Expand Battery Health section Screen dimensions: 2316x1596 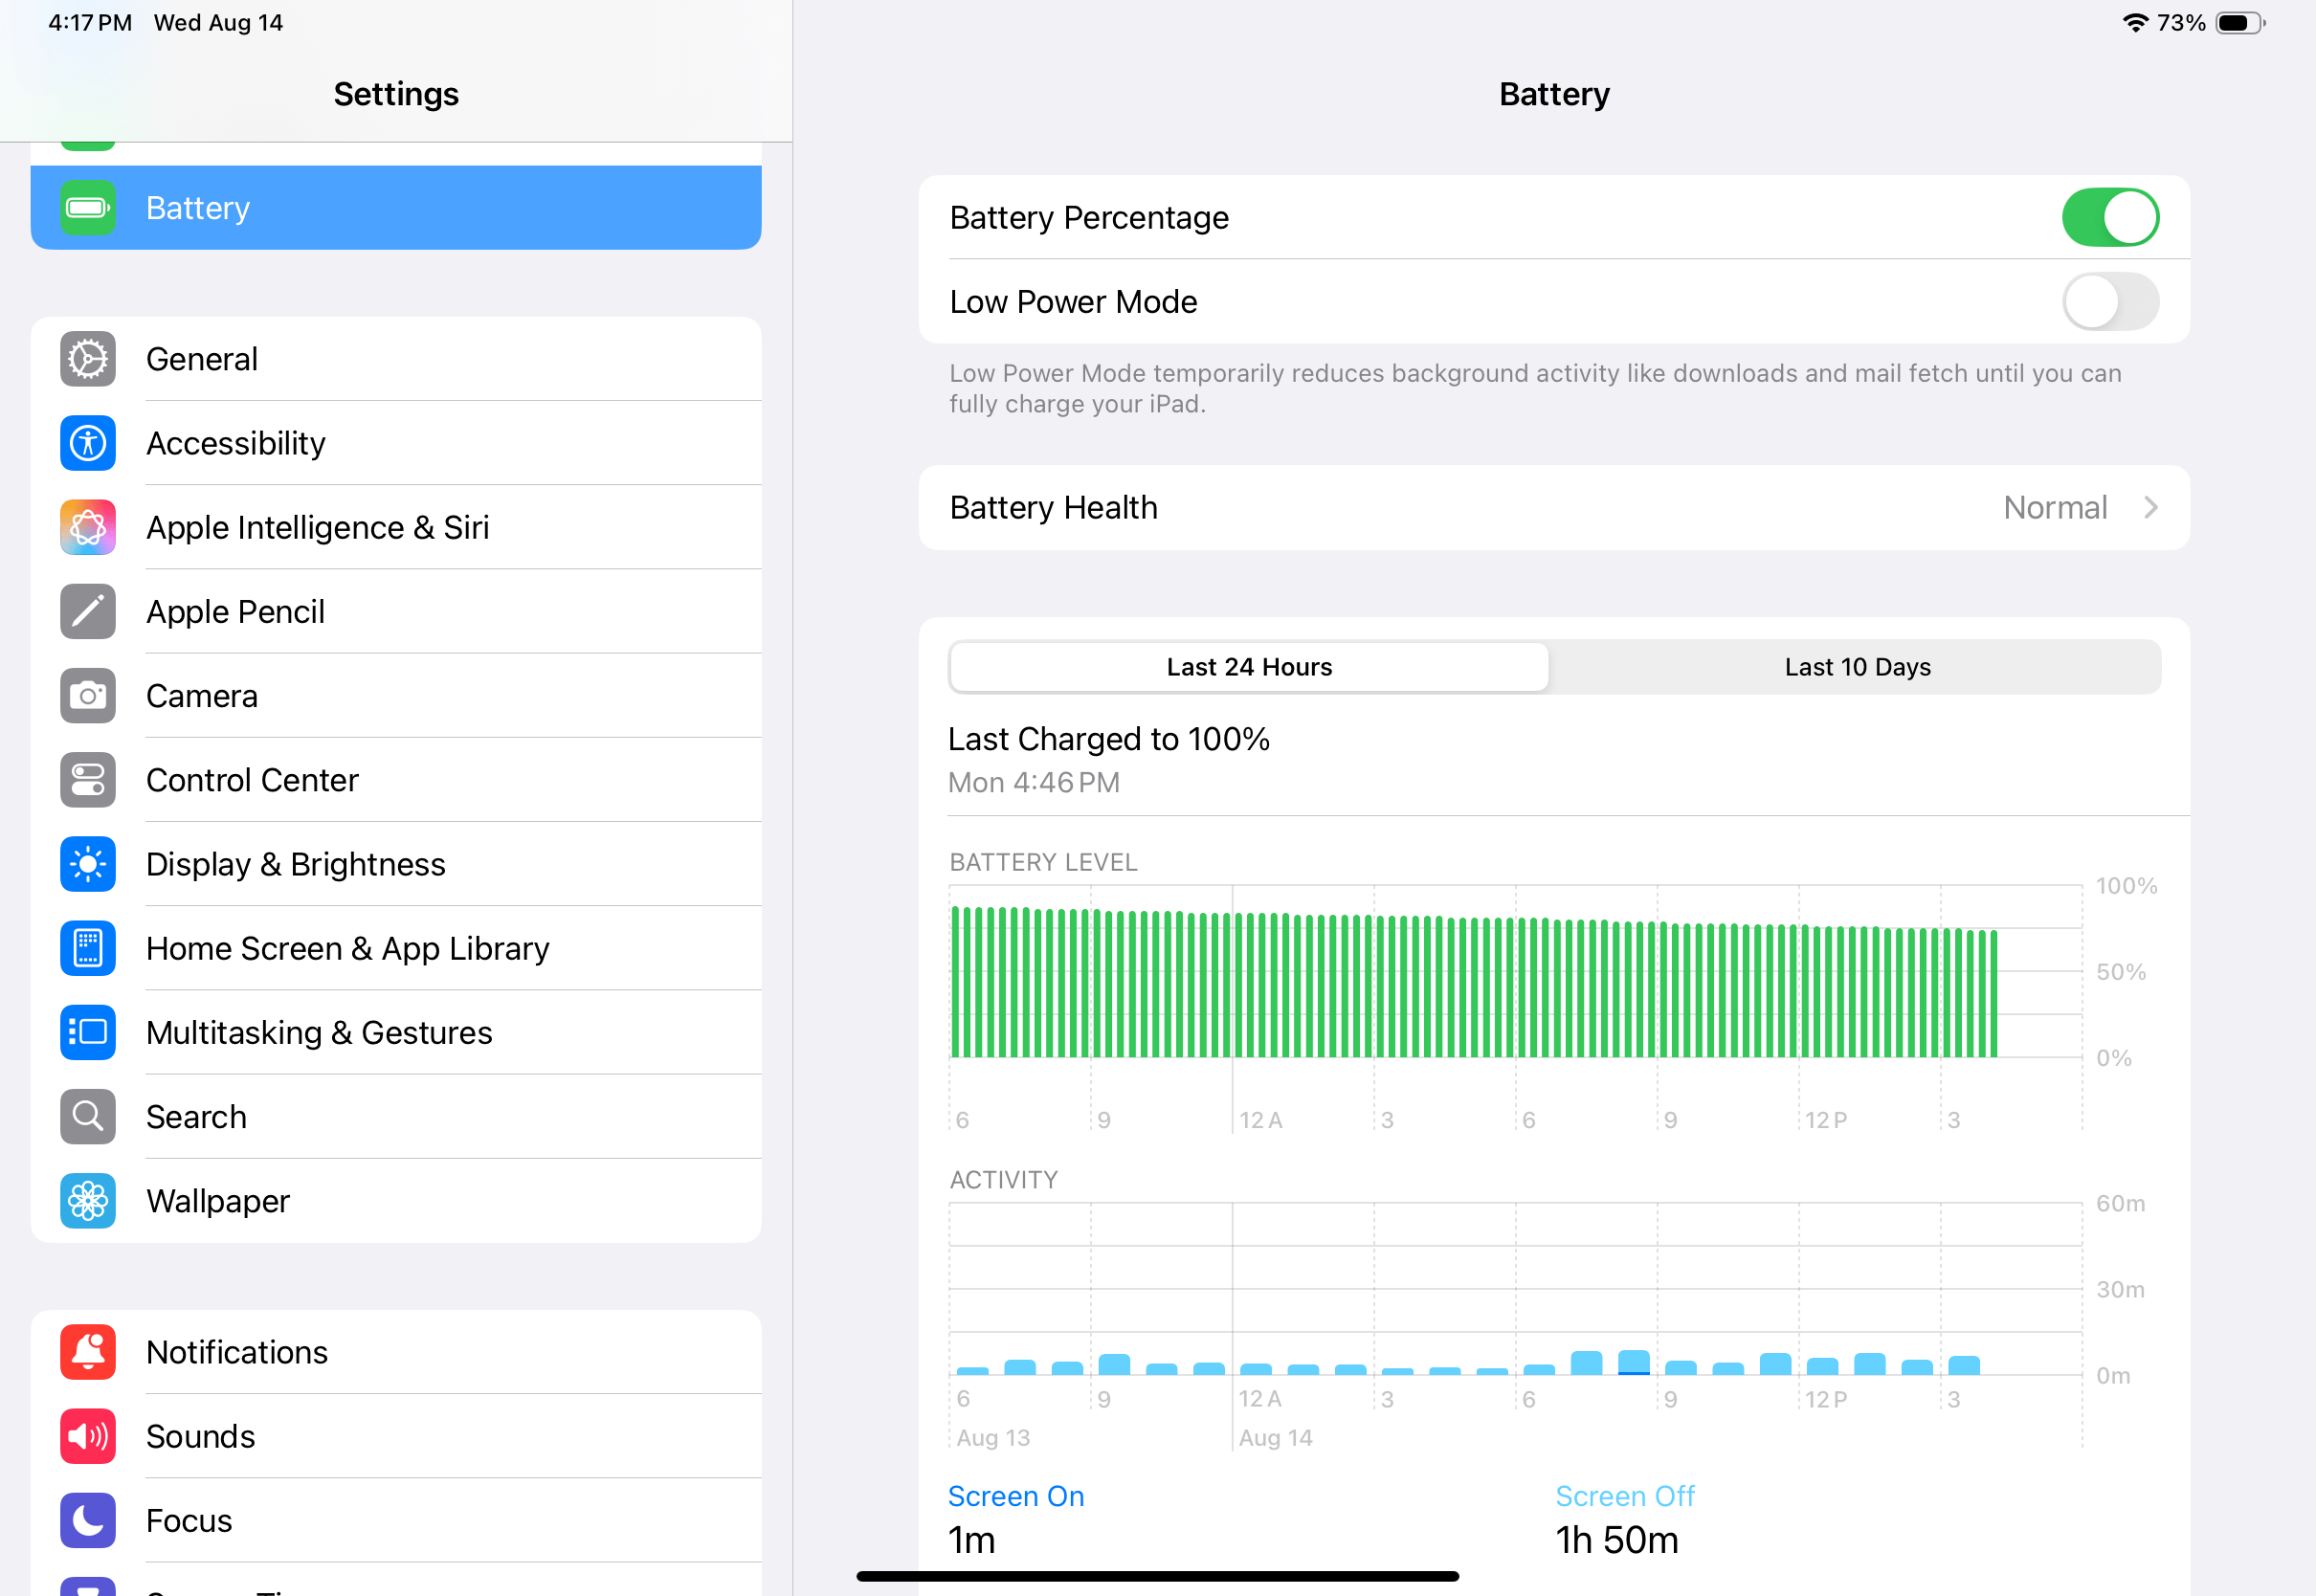(1556, 507)
